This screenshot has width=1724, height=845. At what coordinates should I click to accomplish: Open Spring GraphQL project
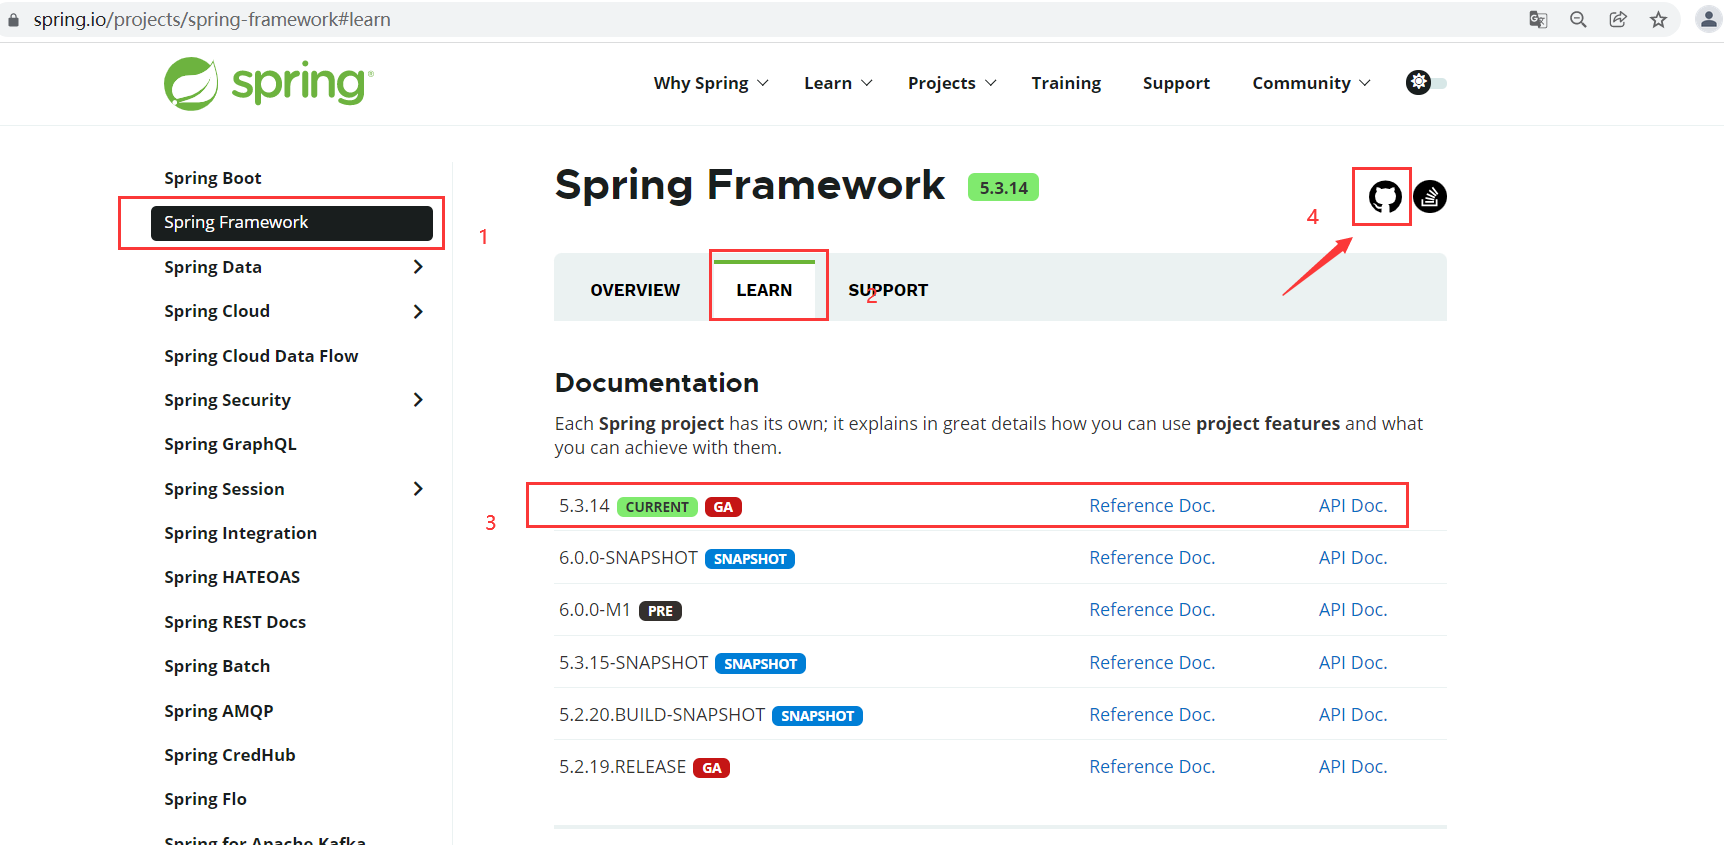230,444
